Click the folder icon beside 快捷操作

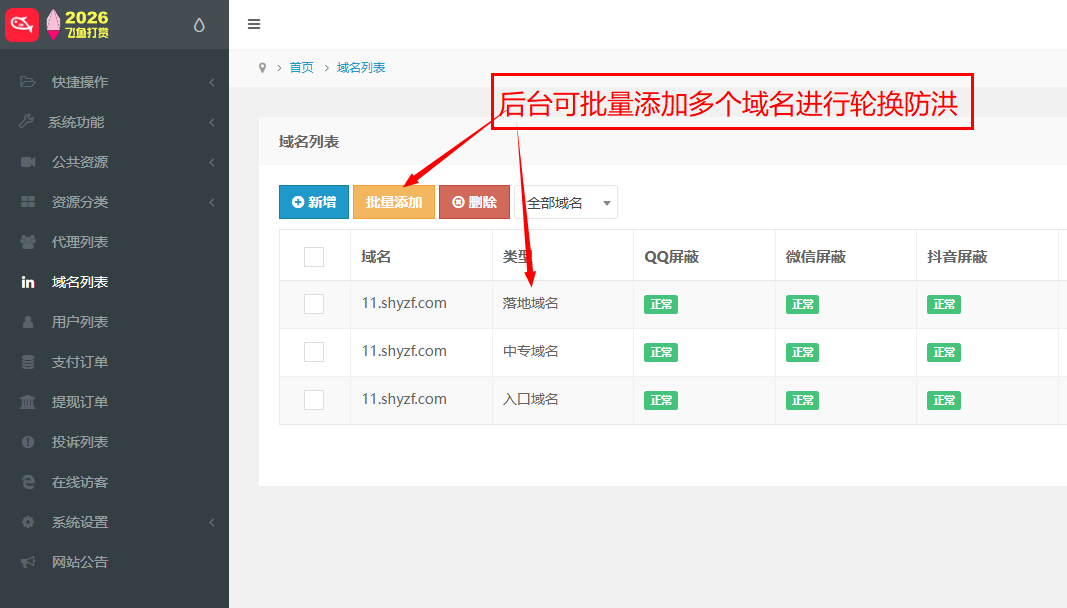pyautogui.click(x=28, y=82)
